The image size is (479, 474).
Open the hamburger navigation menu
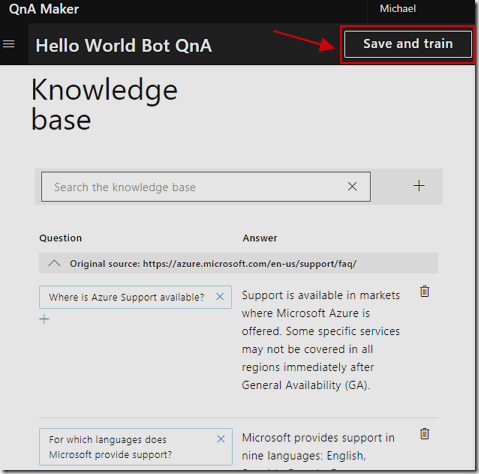click(9, 44)
